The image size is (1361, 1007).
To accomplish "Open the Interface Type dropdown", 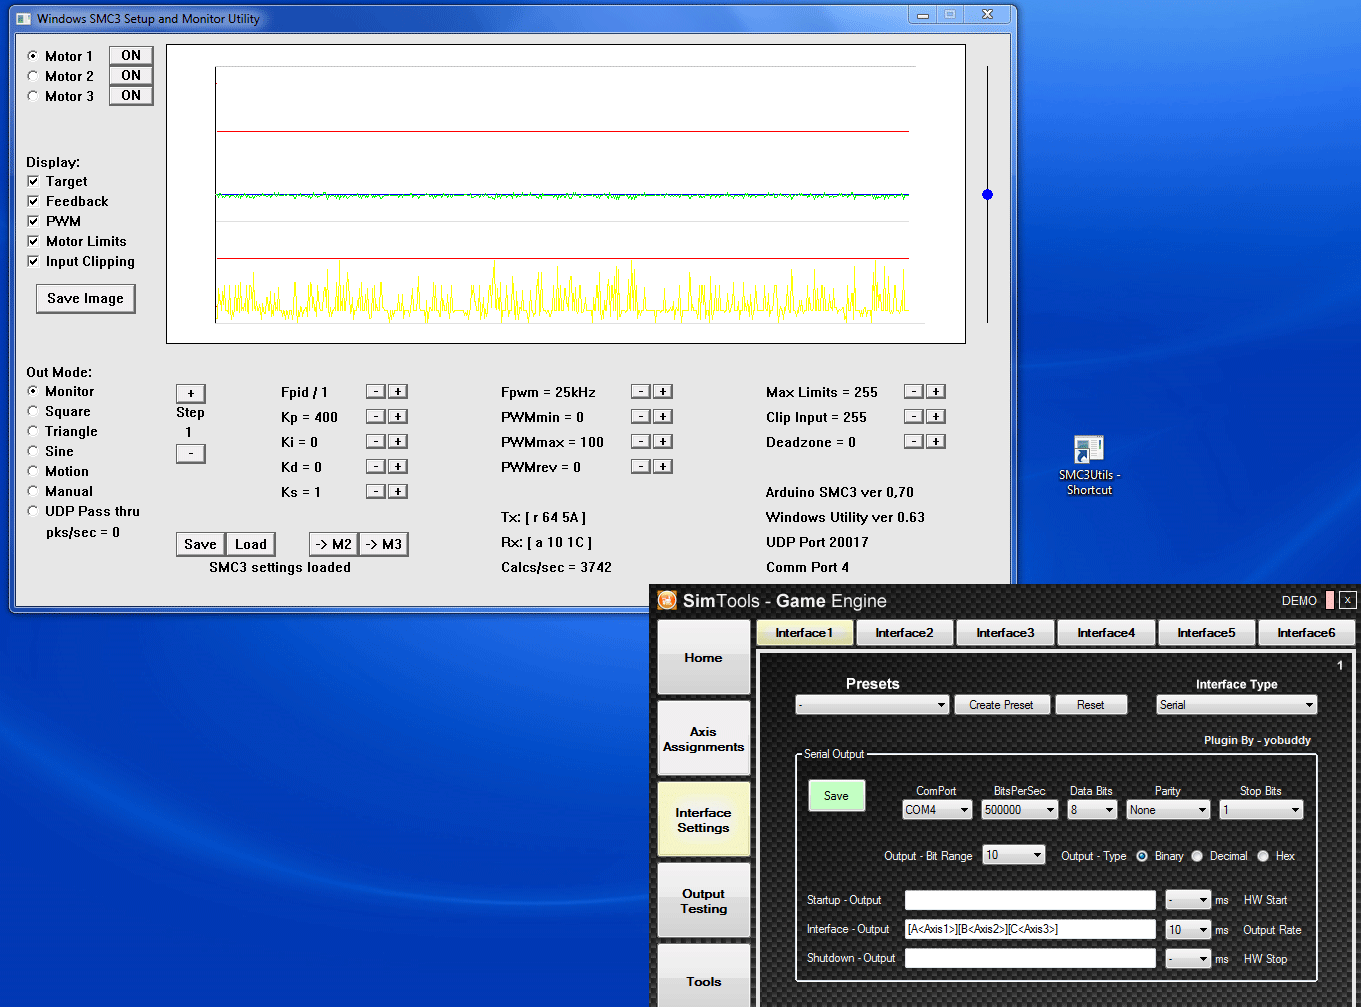I will (x=1236, y=705).
